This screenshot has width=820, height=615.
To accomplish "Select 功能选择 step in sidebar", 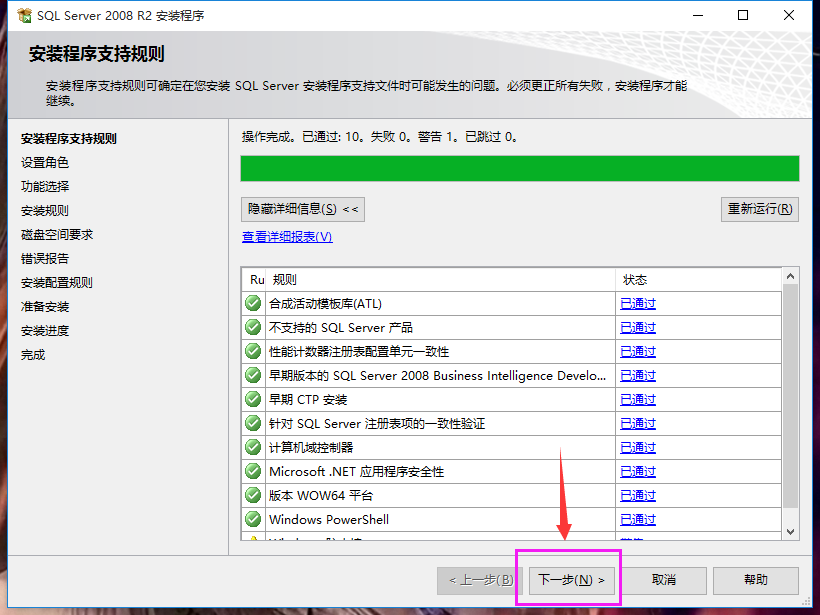I will tap(44, 187).
